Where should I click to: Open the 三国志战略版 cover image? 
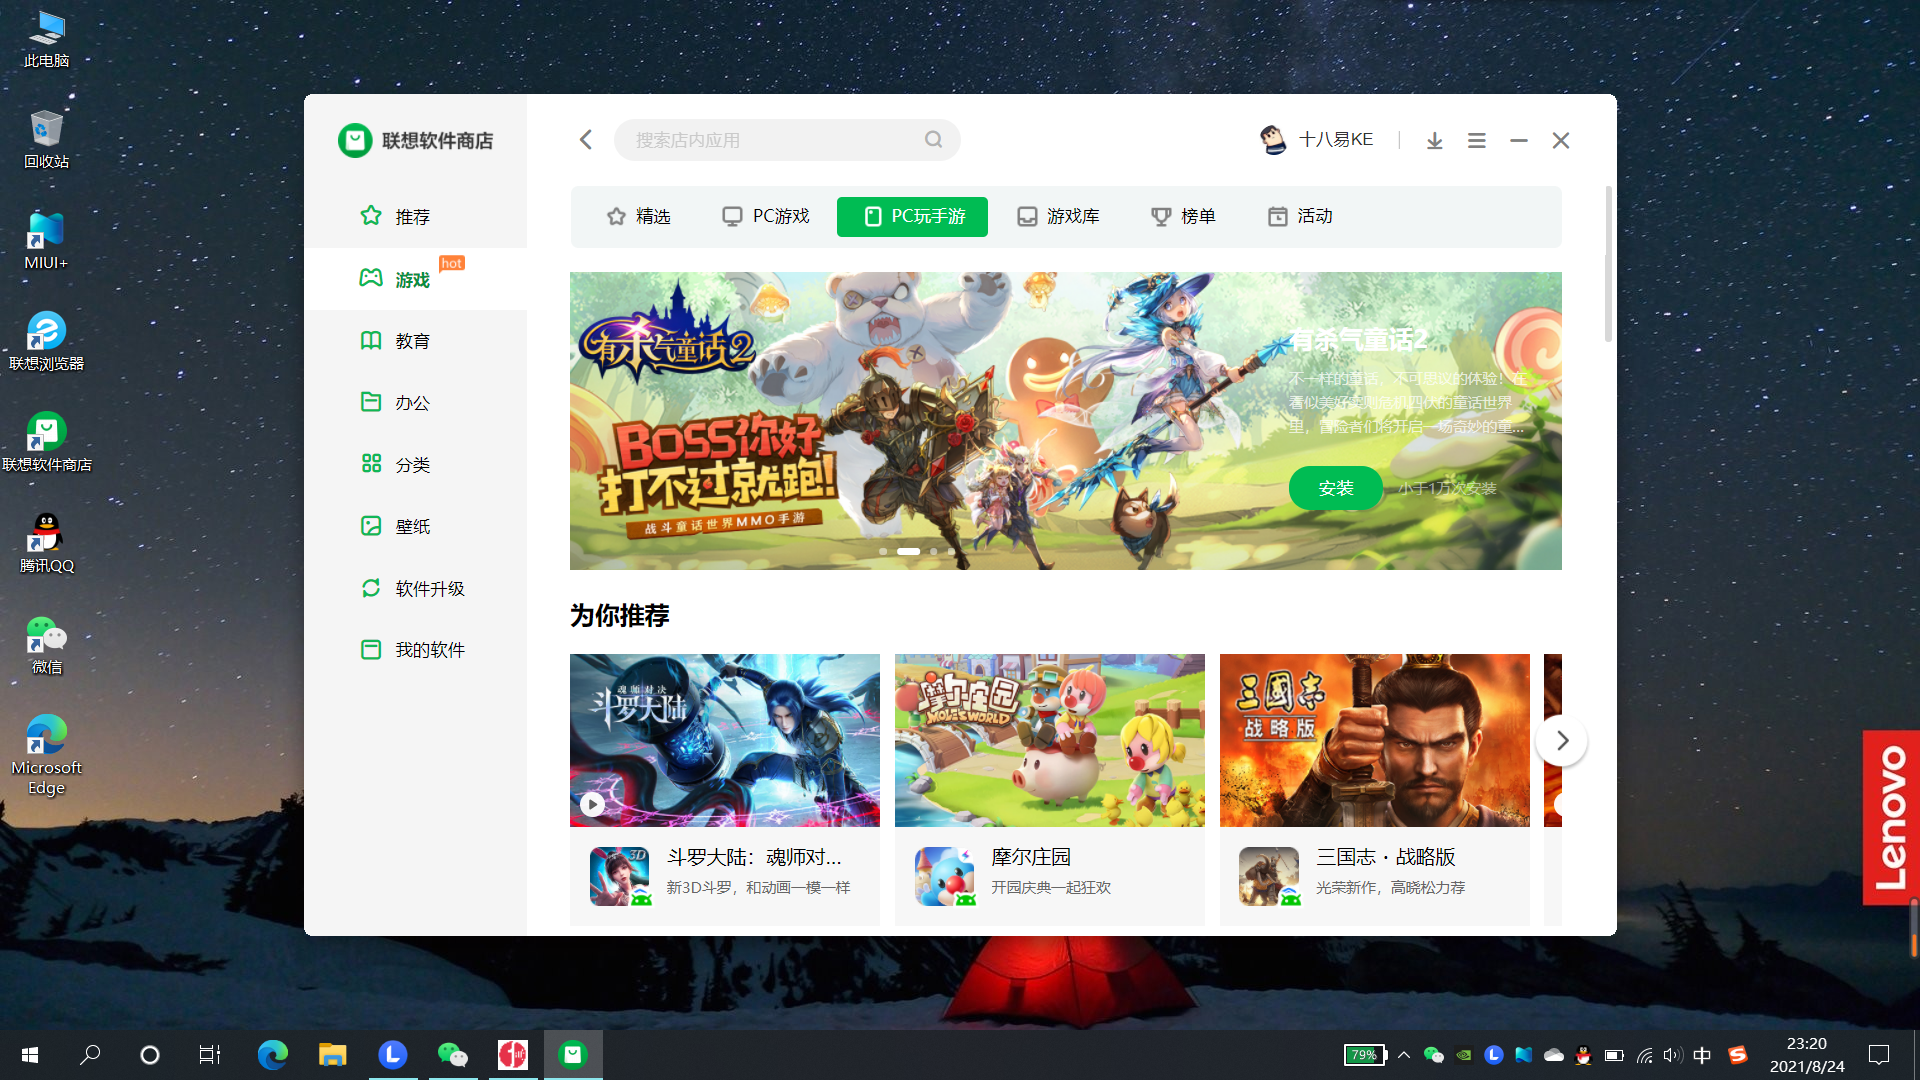point(1375,740)
